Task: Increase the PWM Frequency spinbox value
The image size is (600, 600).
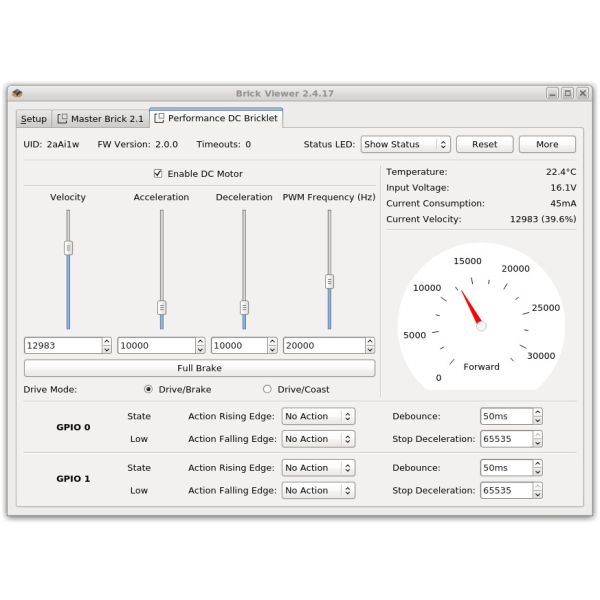Action: (370, 341)
